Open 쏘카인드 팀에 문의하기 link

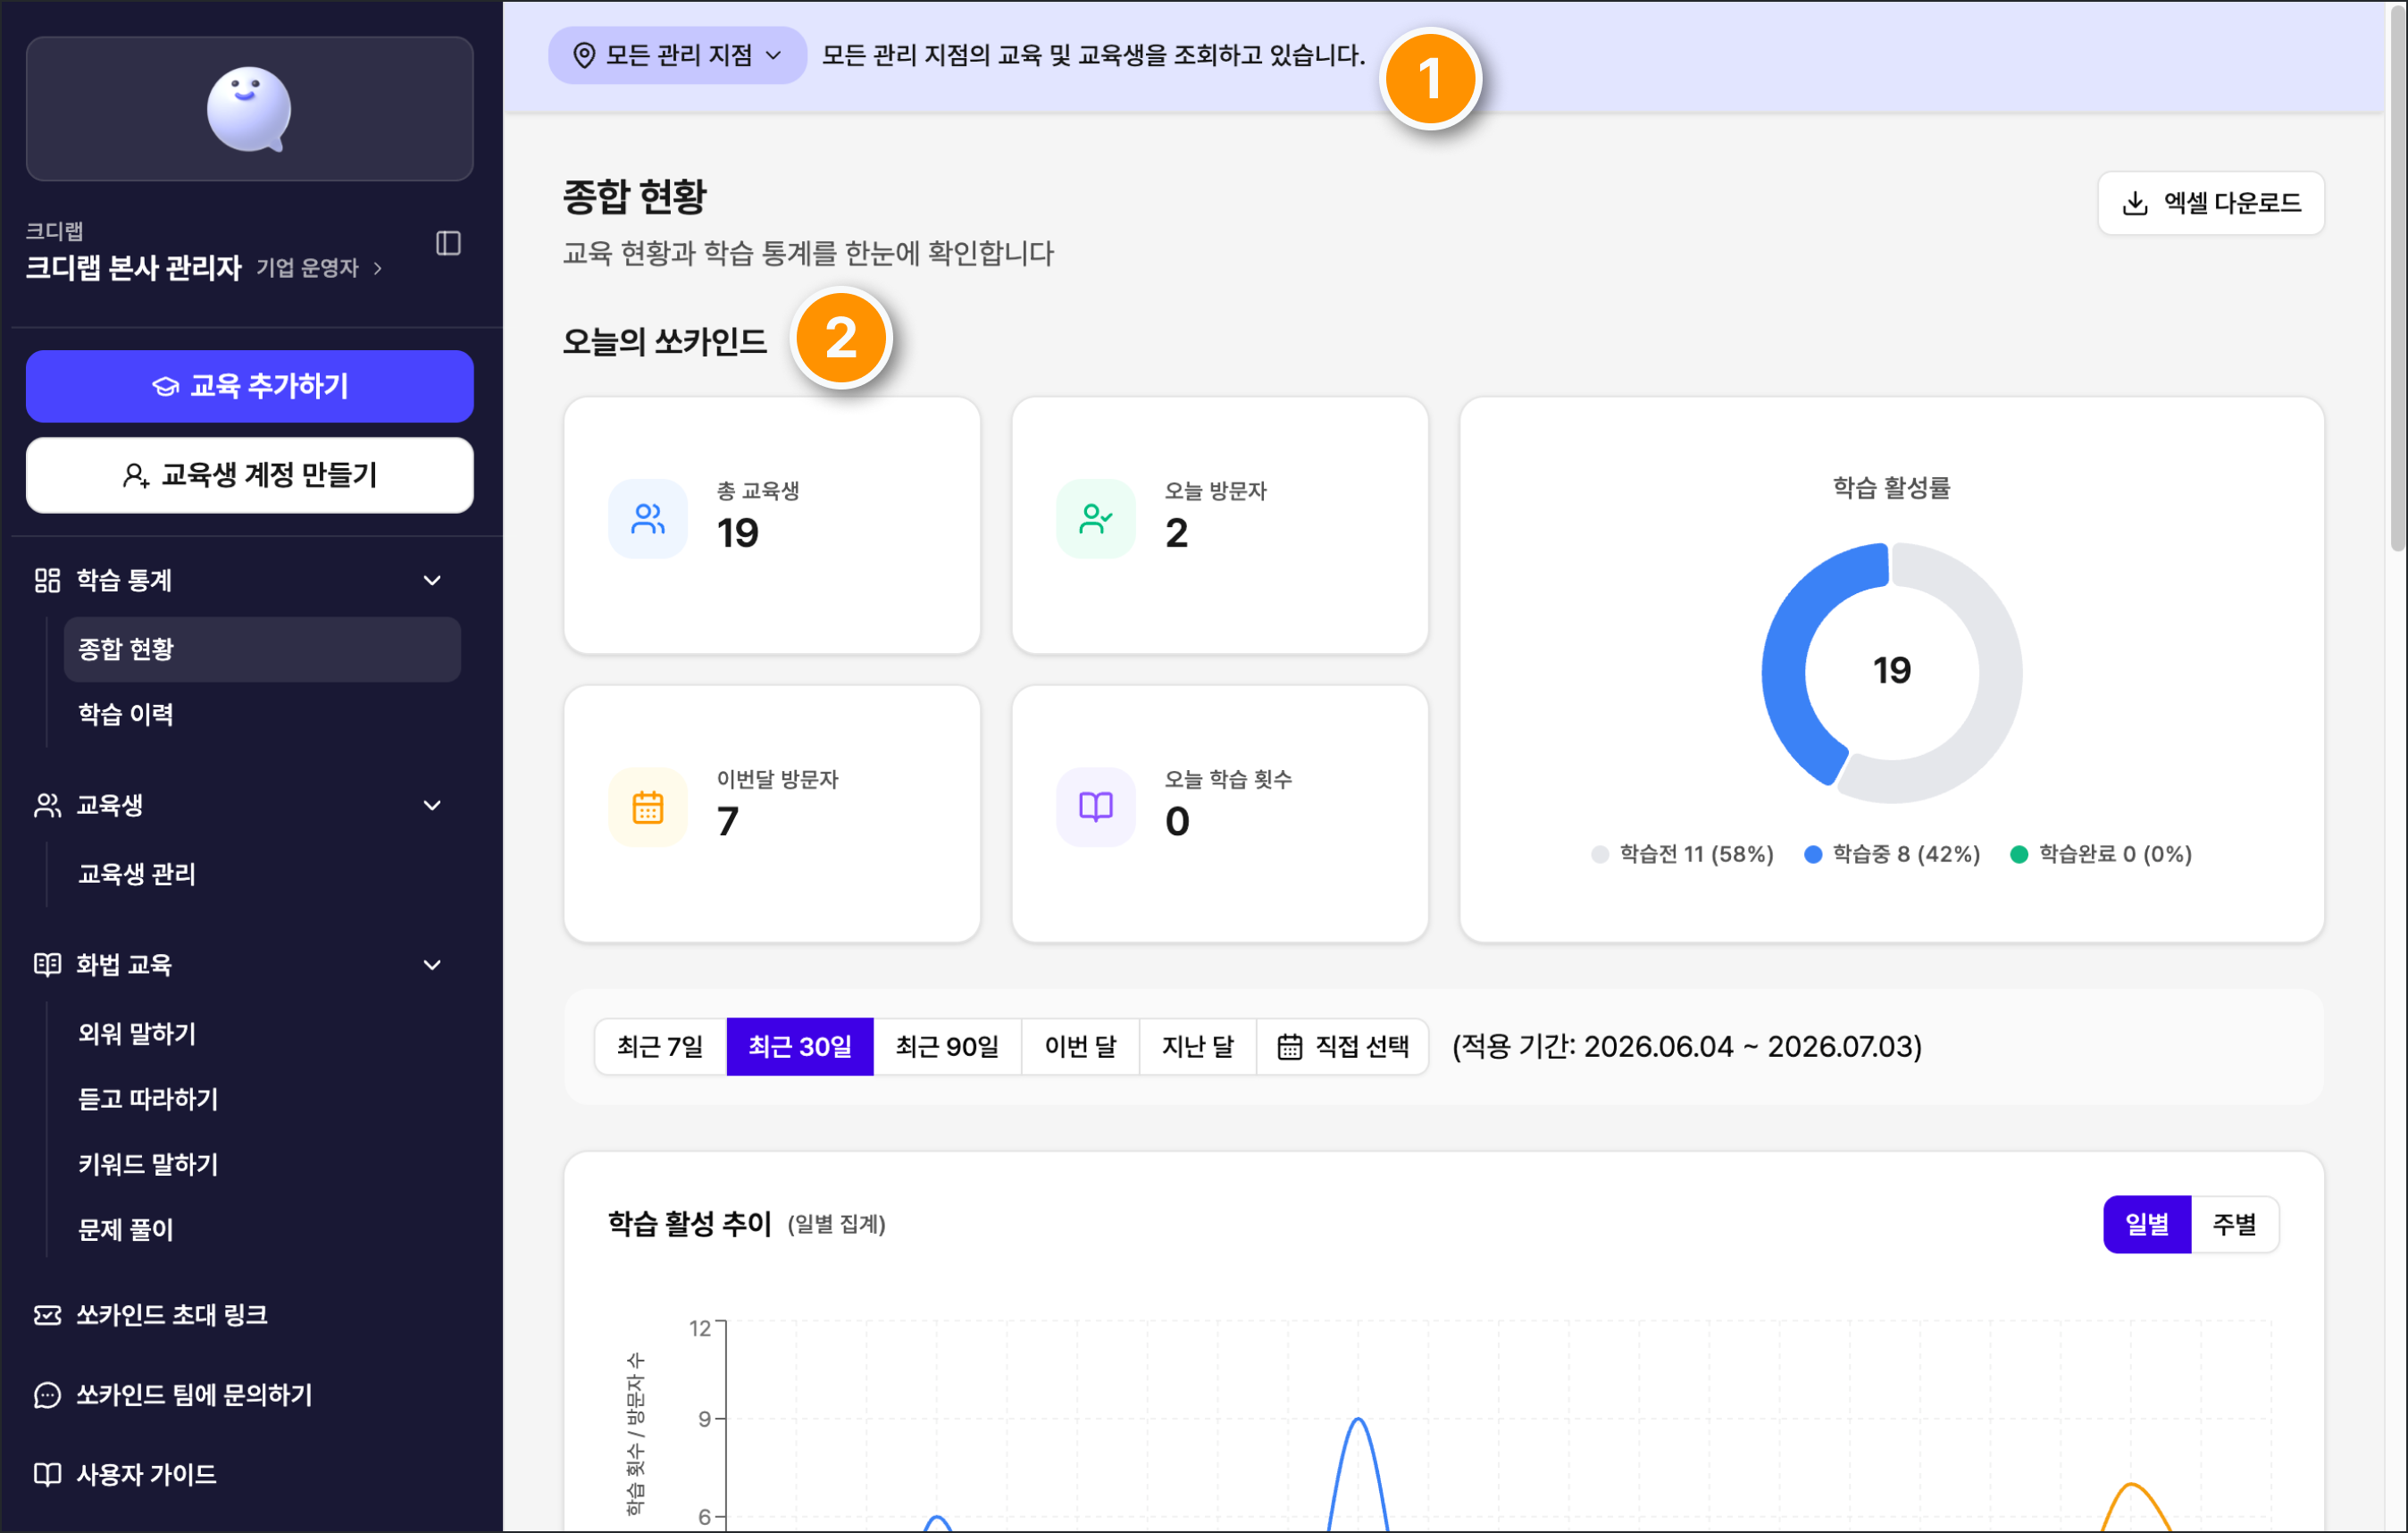(173, 1394)
